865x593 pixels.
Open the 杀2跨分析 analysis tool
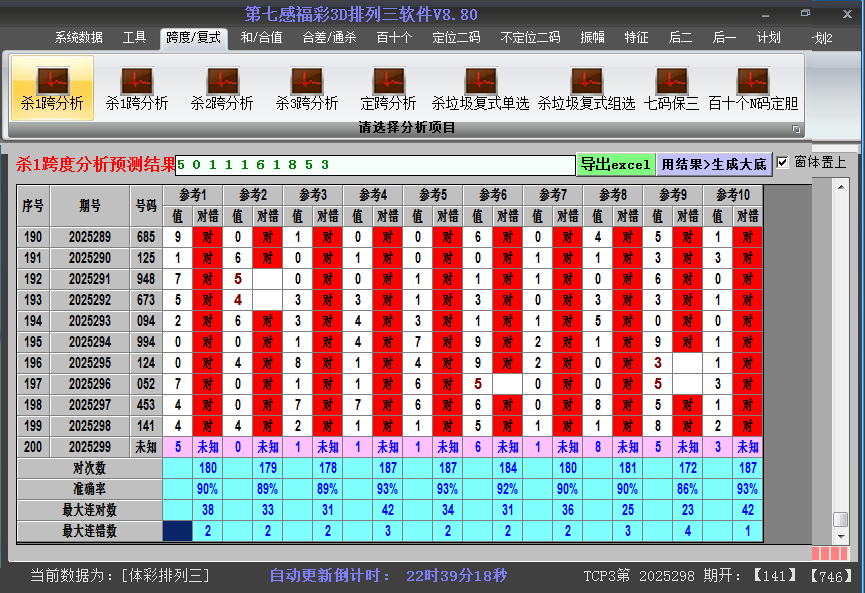click(x=222, y=88)
